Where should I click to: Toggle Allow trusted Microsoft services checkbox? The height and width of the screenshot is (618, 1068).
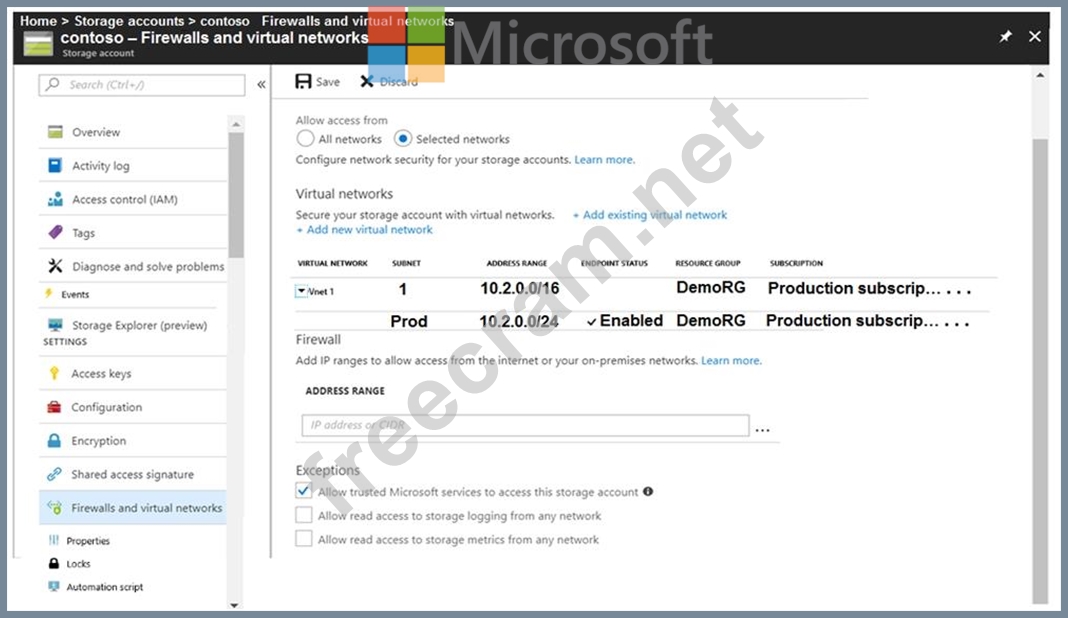click(304, 491)
